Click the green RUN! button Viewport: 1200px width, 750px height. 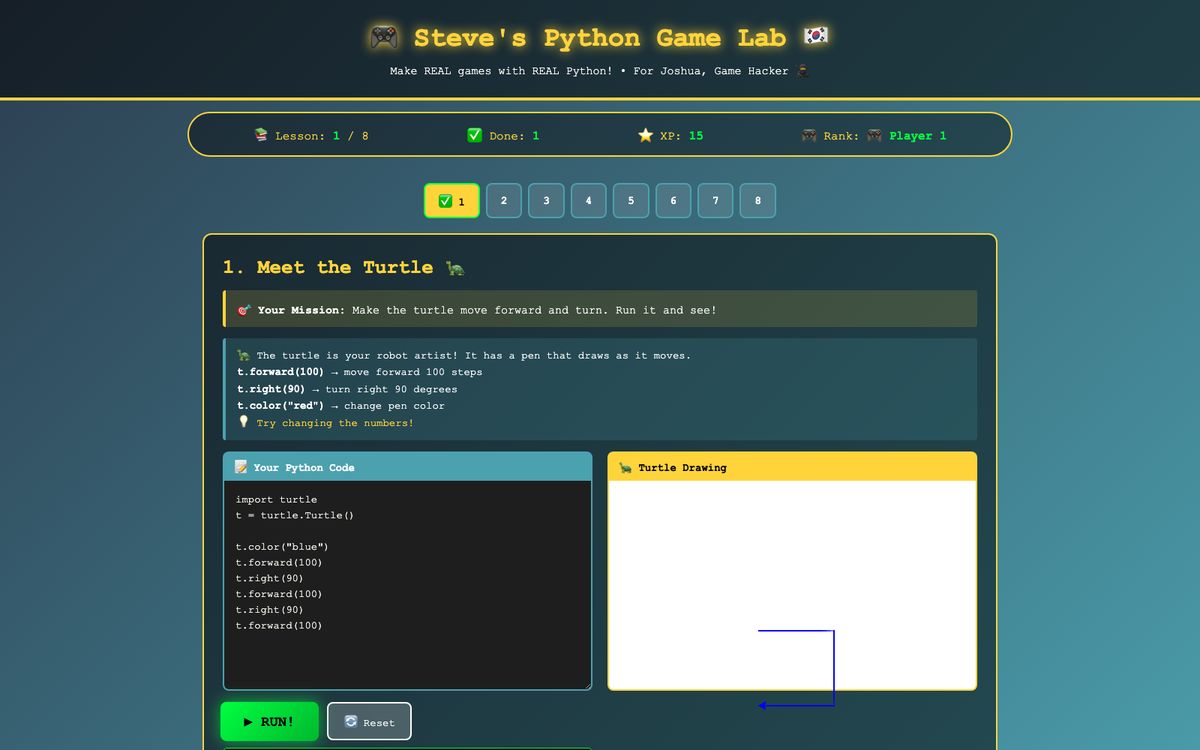click(270, 721)
